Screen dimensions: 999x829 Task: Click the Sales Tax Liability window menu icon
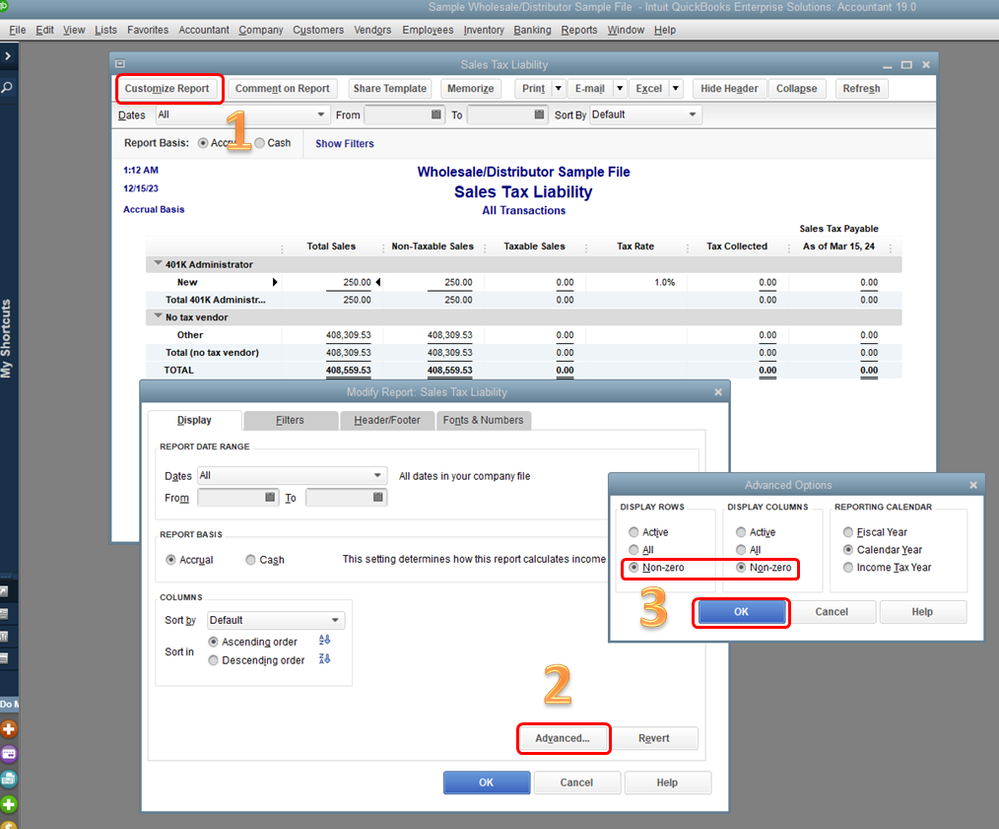tap(120, 64)
